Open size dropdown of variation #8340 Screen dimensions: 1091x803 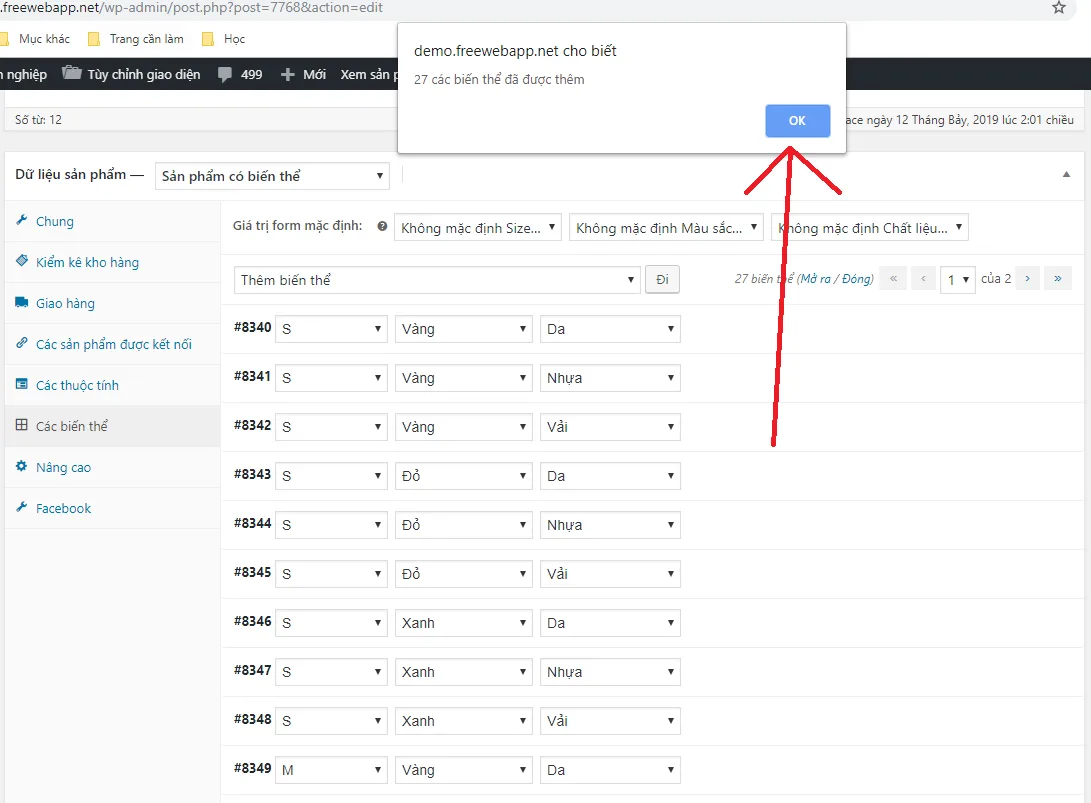[331, 329]
